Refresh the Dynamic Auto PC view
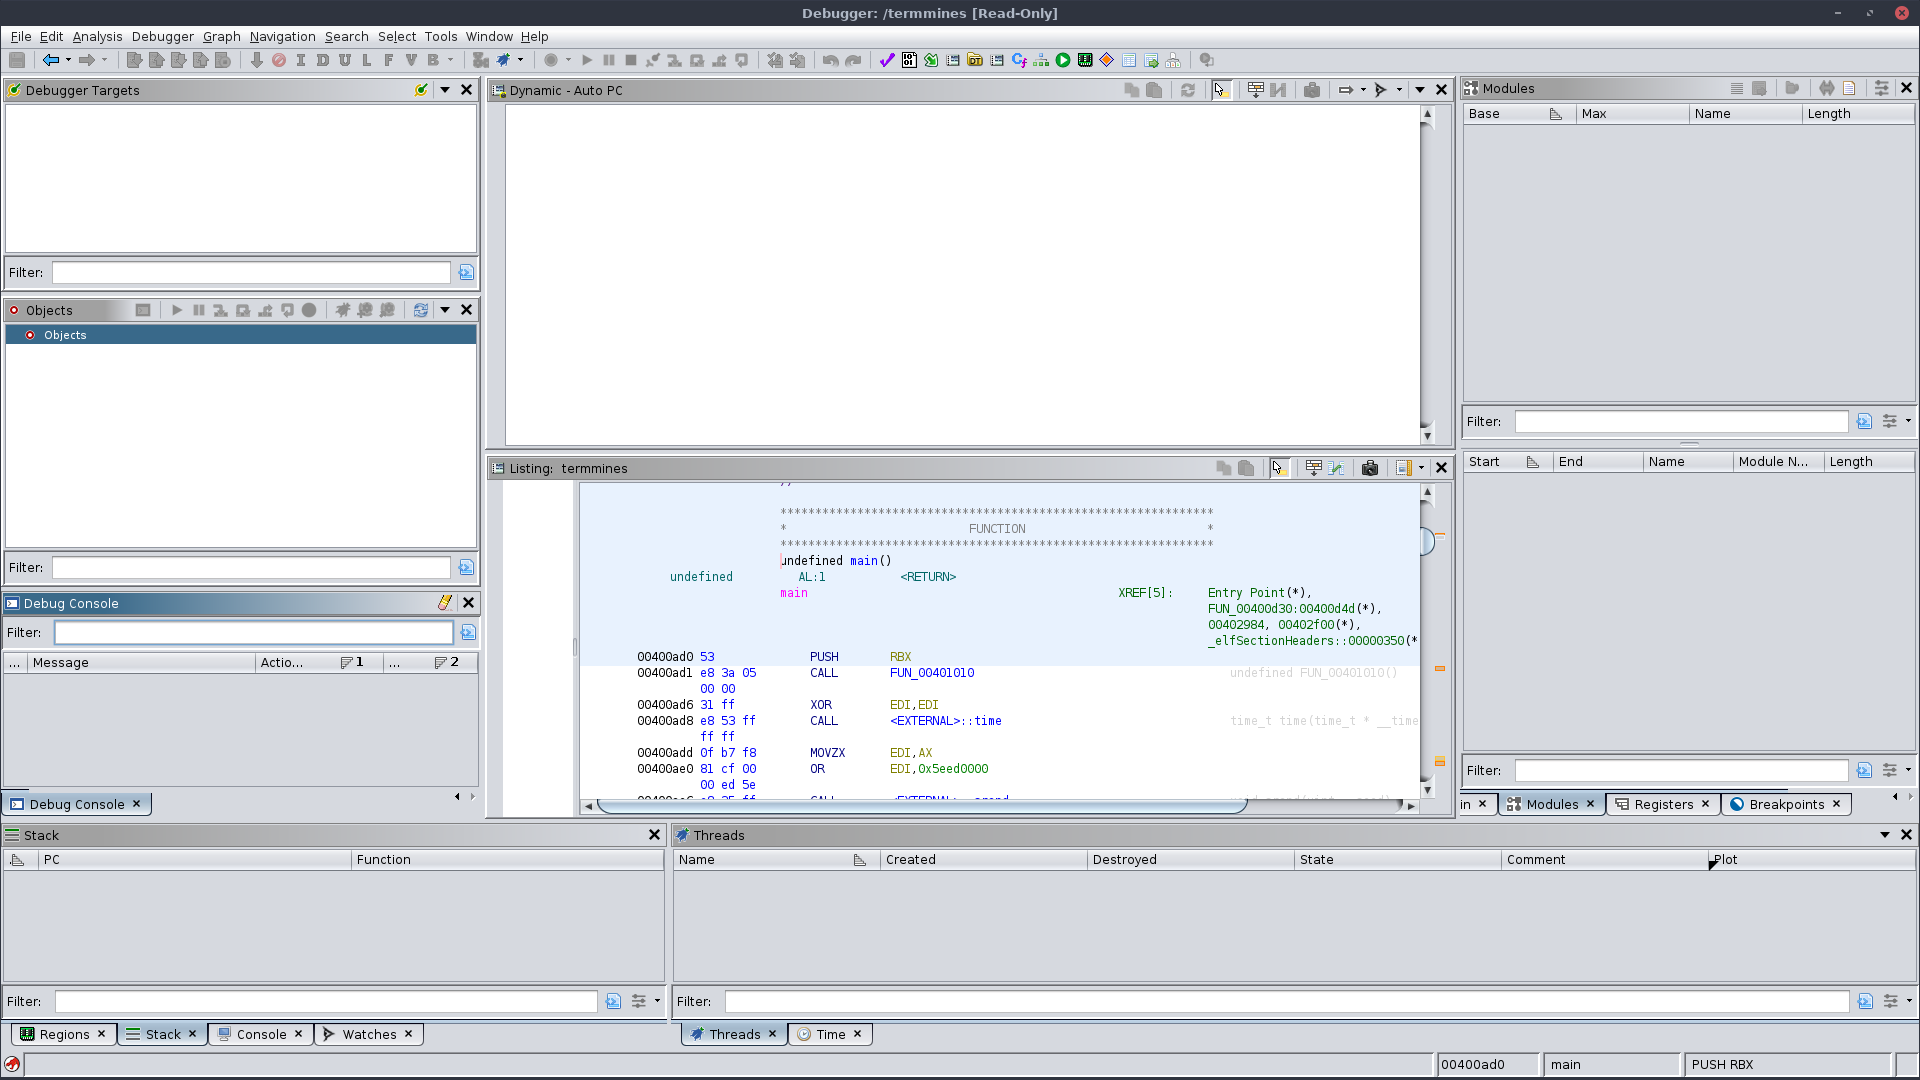This screenshot has width=1920, height=1080. point(1188,90)
